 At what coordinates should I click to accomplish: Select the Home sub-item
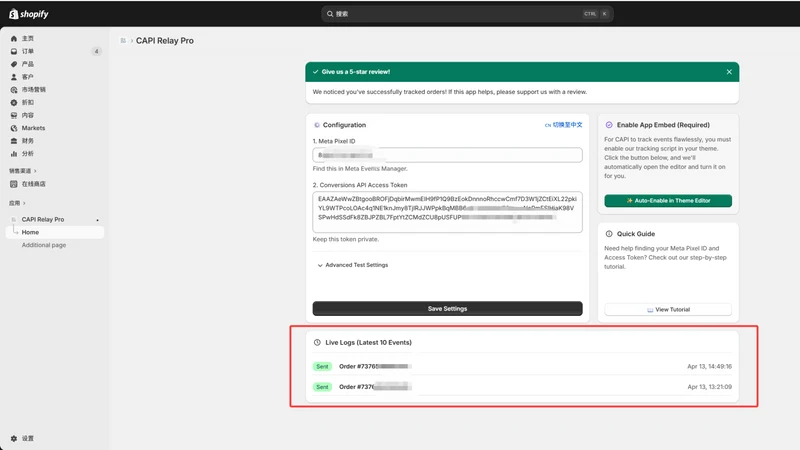pyautogui.click(x=55, y=232)
